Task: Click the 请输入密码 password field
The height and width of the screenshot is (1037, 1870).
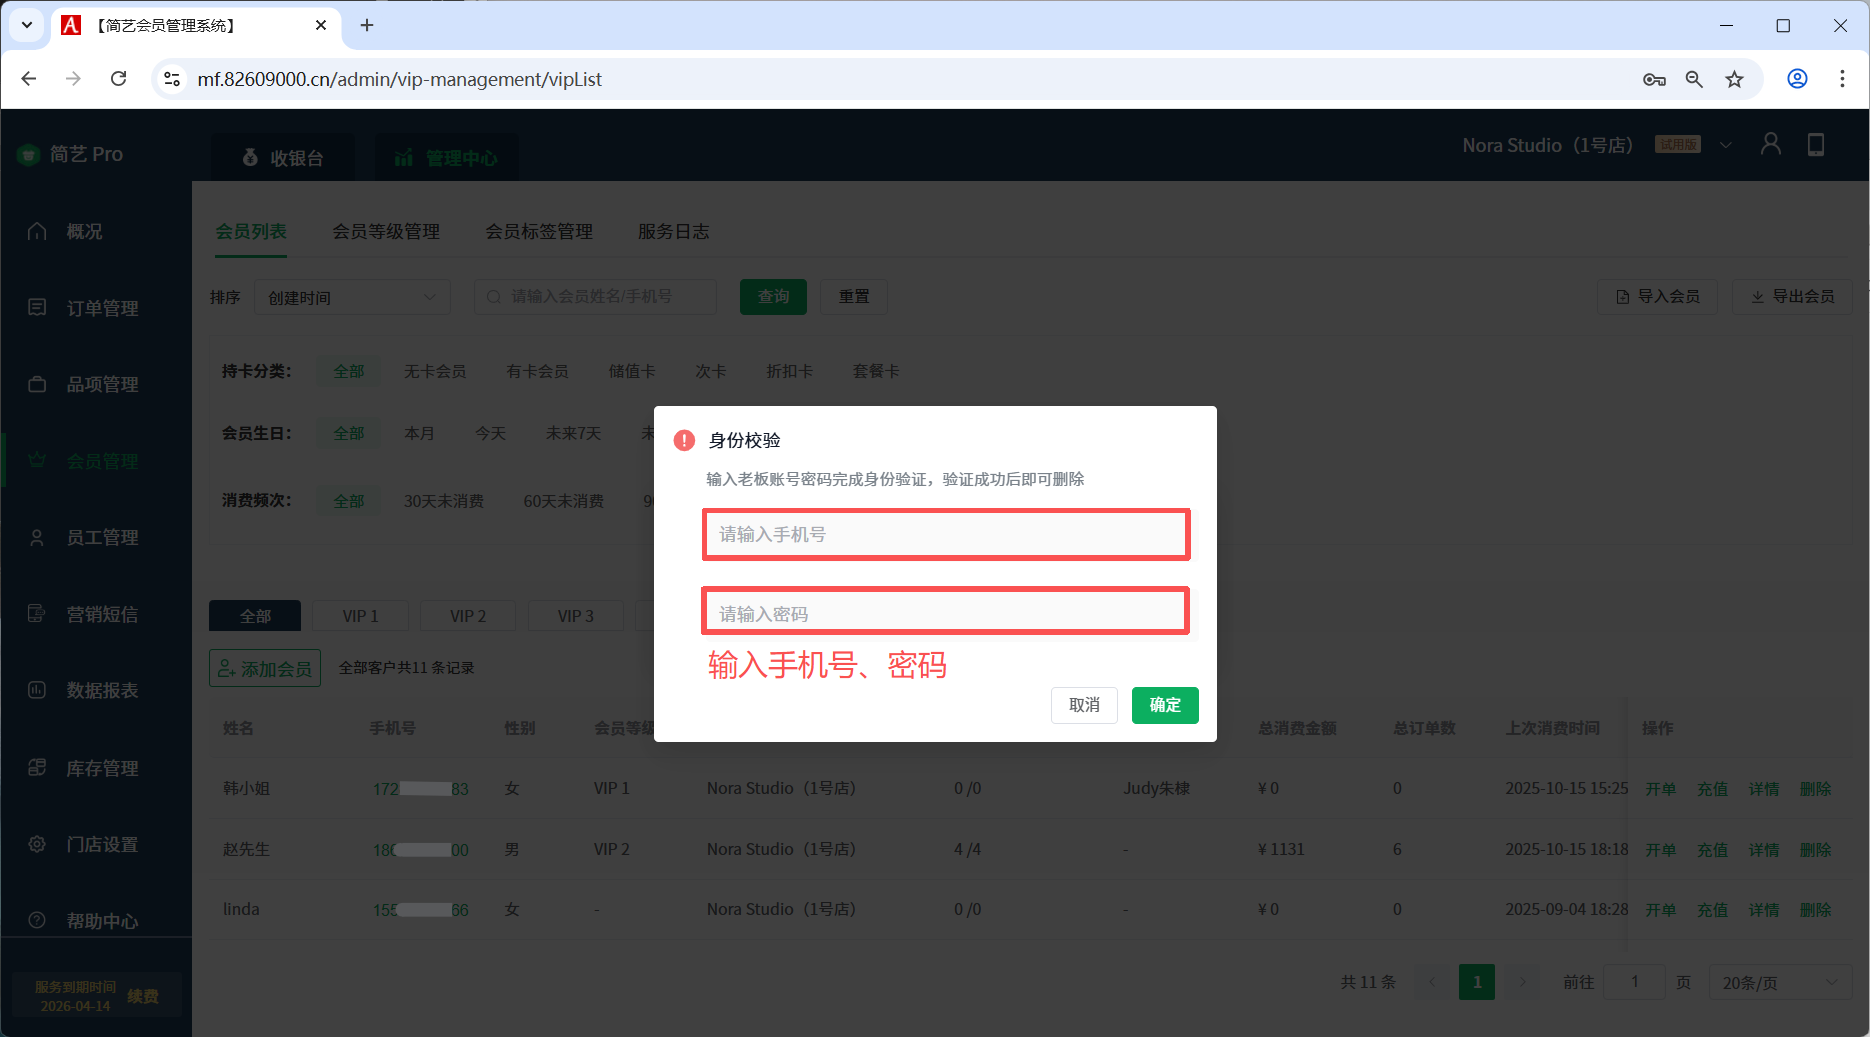Action: (945, 613)
